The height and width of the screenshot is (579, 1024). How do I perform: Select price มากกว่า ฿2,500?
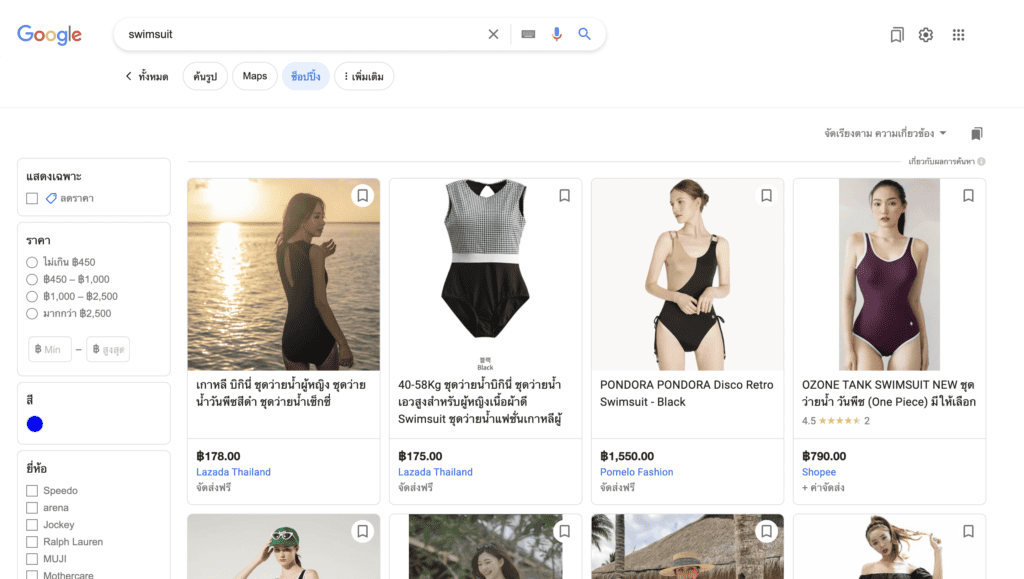tap(32, 314)
